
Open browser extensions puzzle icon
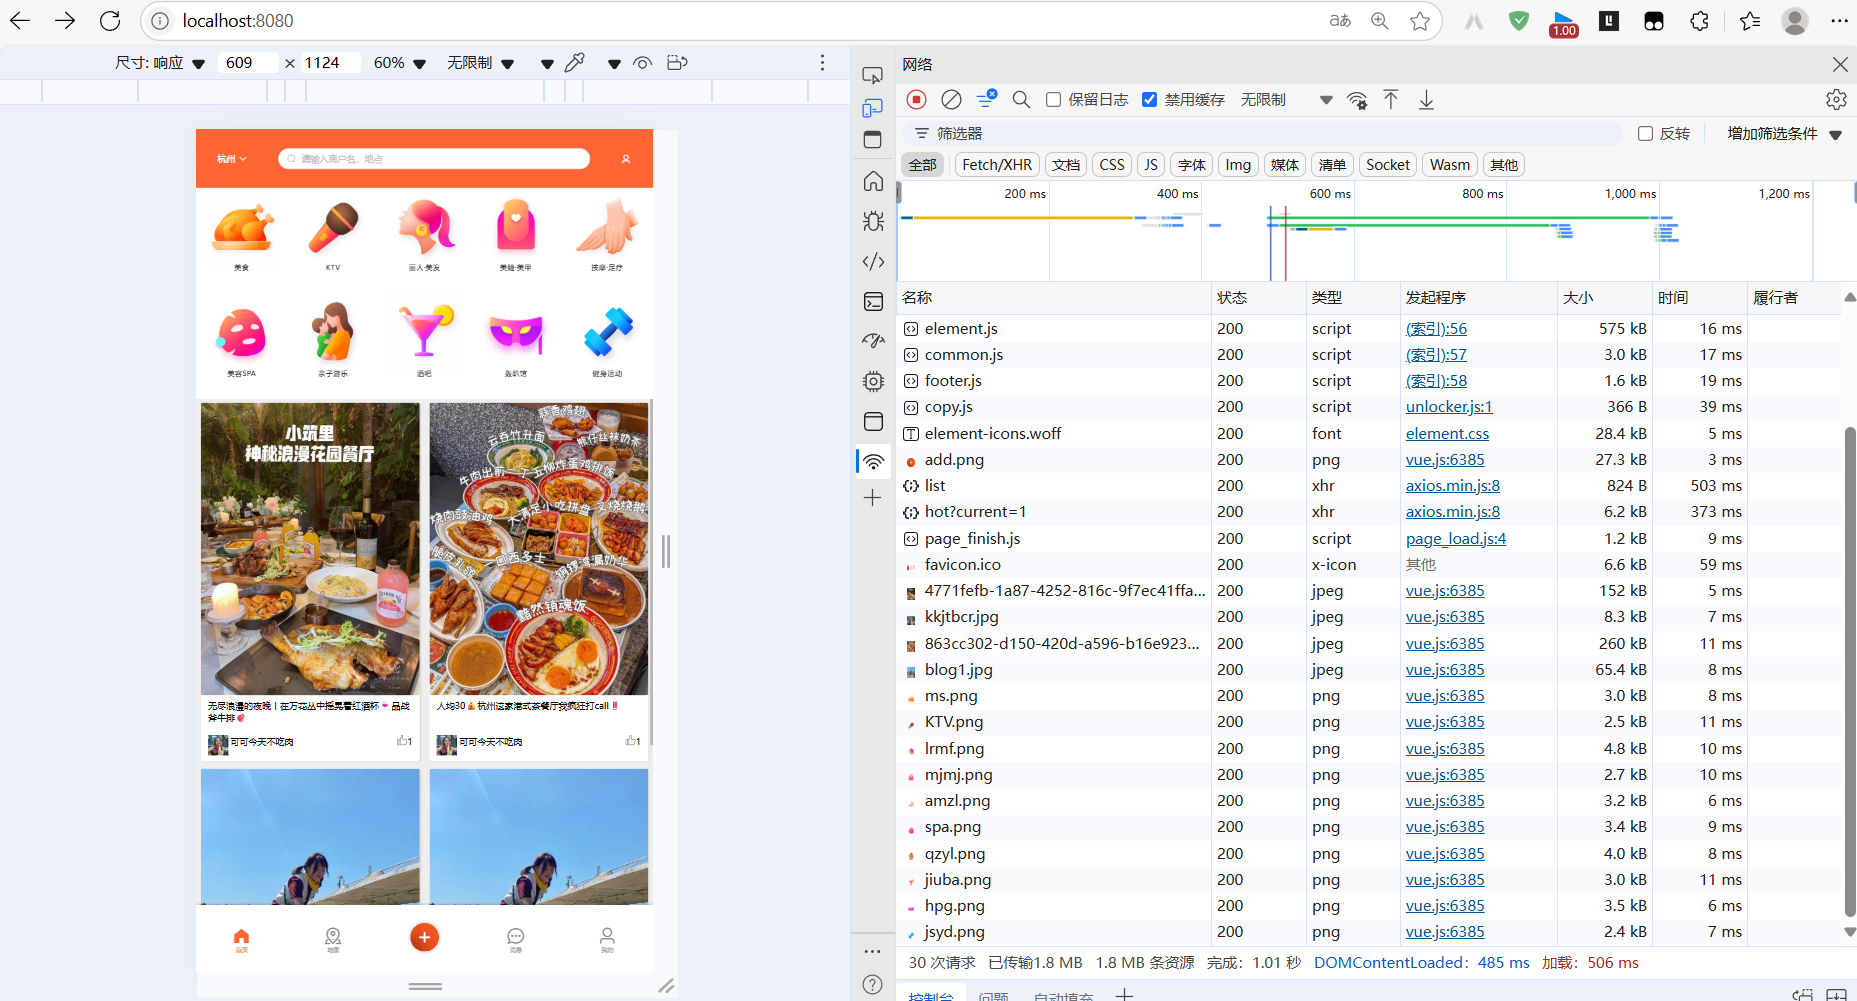click(1699, 20)
